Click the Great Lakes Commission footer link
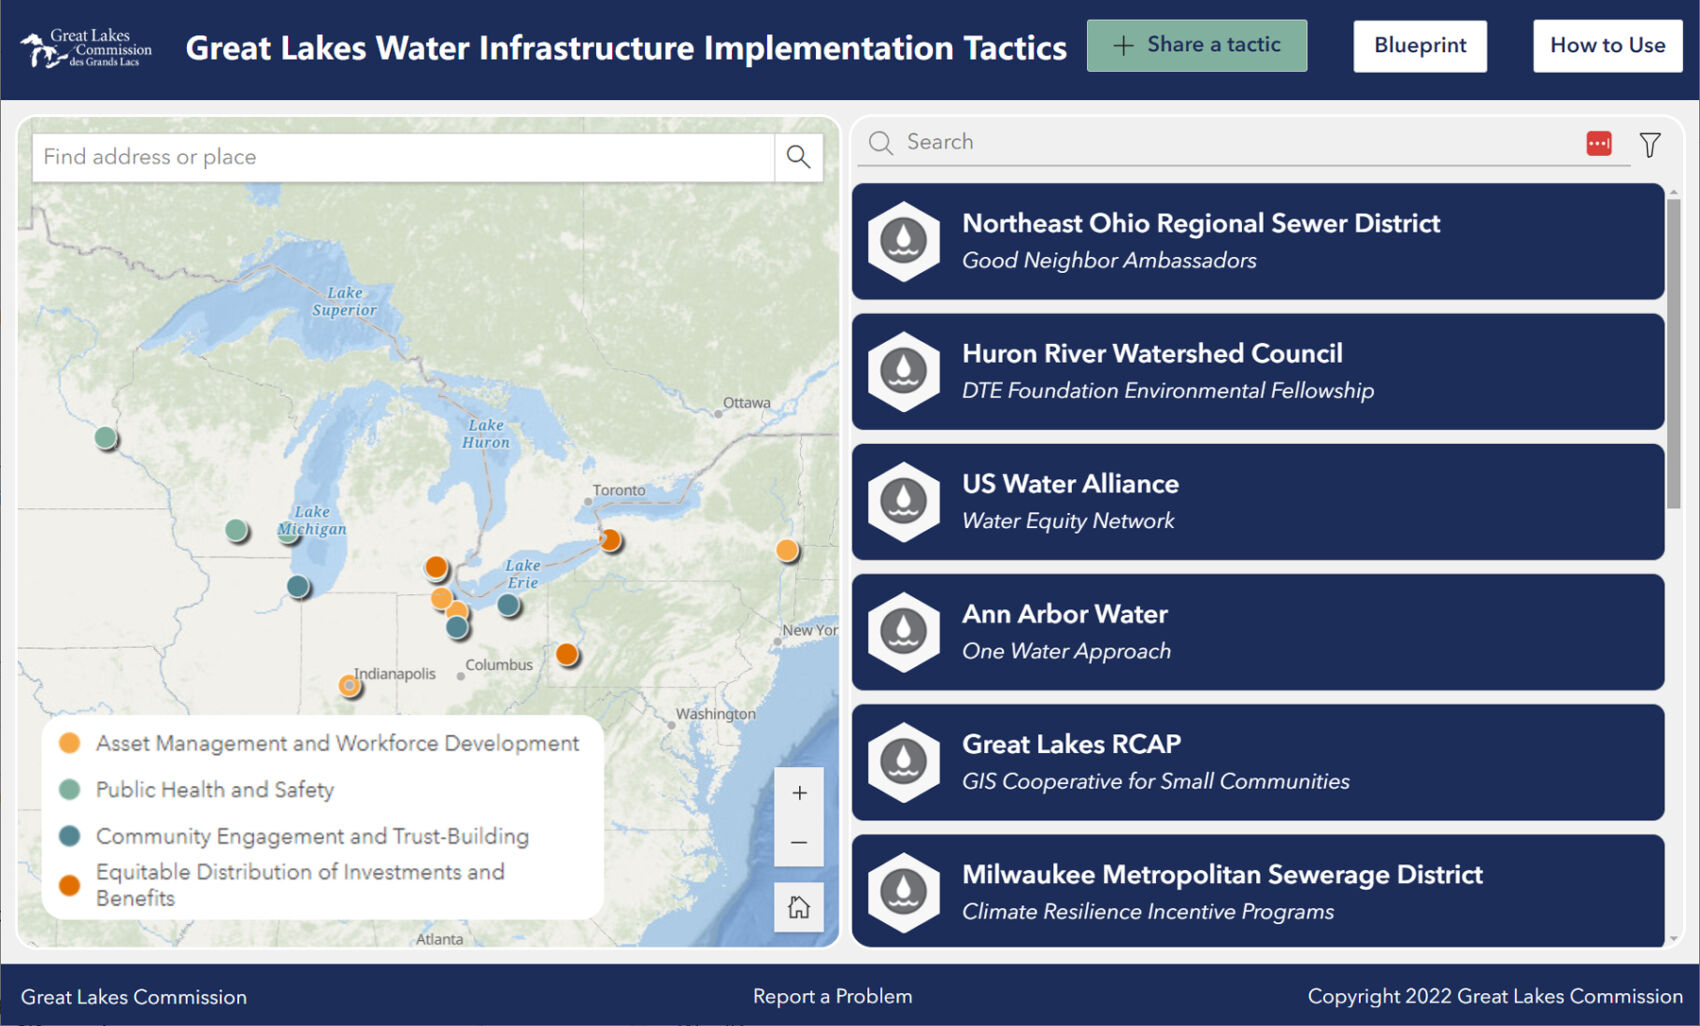The height and width of the screenshot is (1026, 1700). pos(134,997)
